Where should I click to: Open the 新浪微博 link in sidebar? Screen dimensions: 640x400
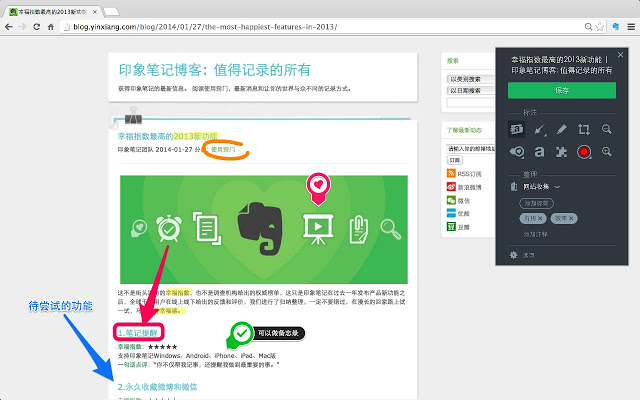[470, 186]
